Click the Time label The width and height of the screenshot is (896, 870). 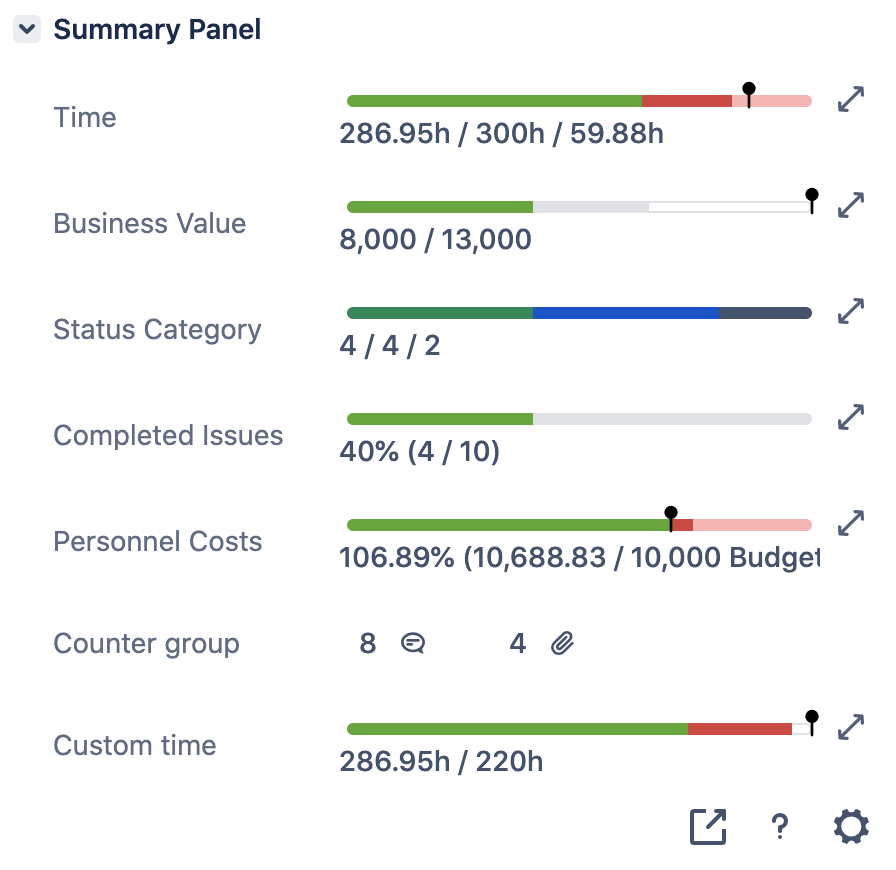point(85,117)
